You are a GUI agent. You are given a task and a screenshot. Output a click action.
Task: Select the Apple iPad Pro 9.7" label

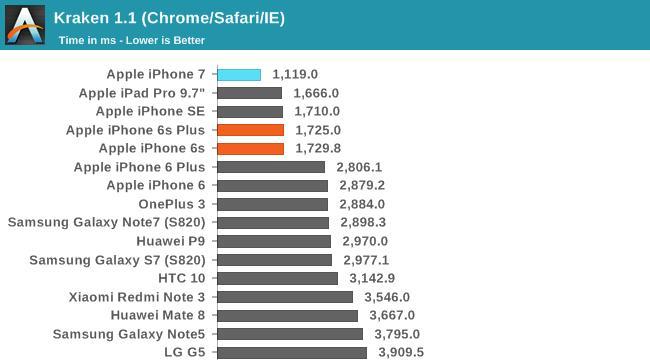(142, 93)
